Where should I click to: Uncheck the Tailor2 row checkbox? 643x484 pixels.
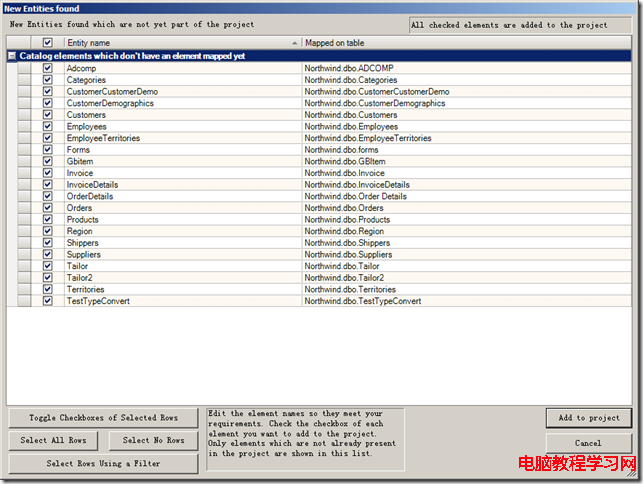pyautogui.click(x=48, y=277)
